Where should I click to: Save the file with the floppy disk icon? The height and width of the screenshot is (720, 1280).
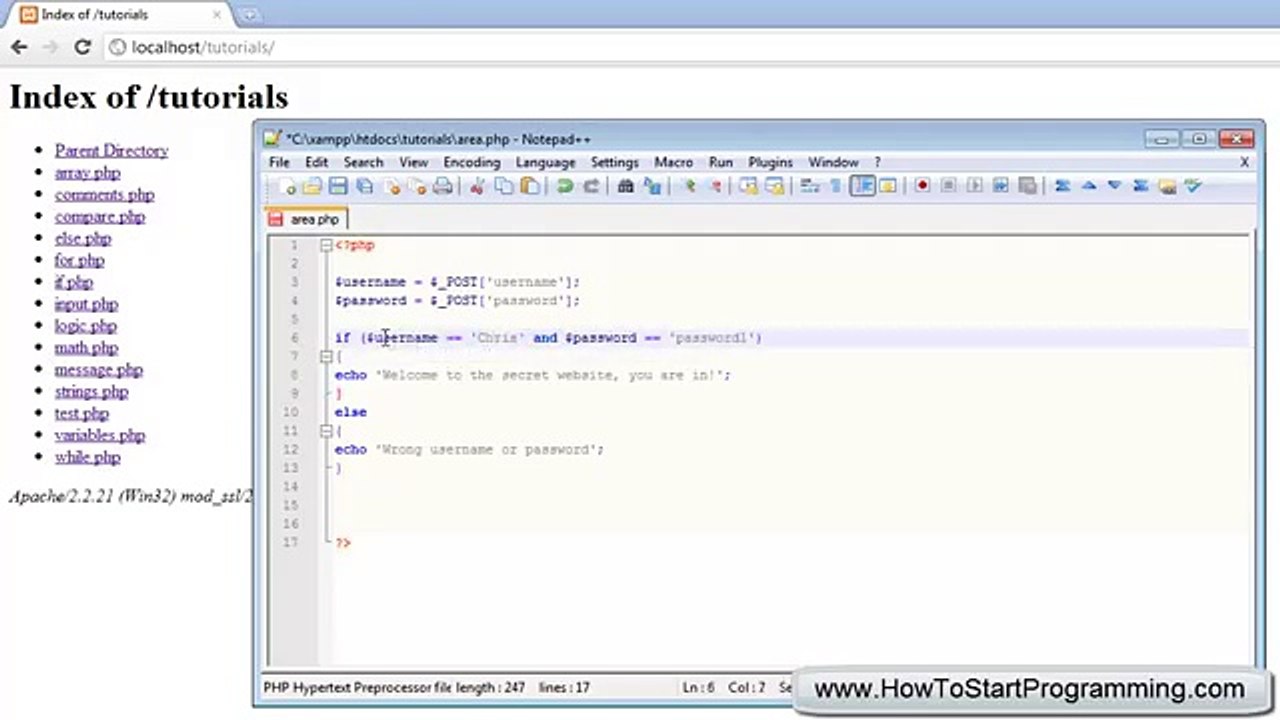pyautogui.click(x=338, y=186)
